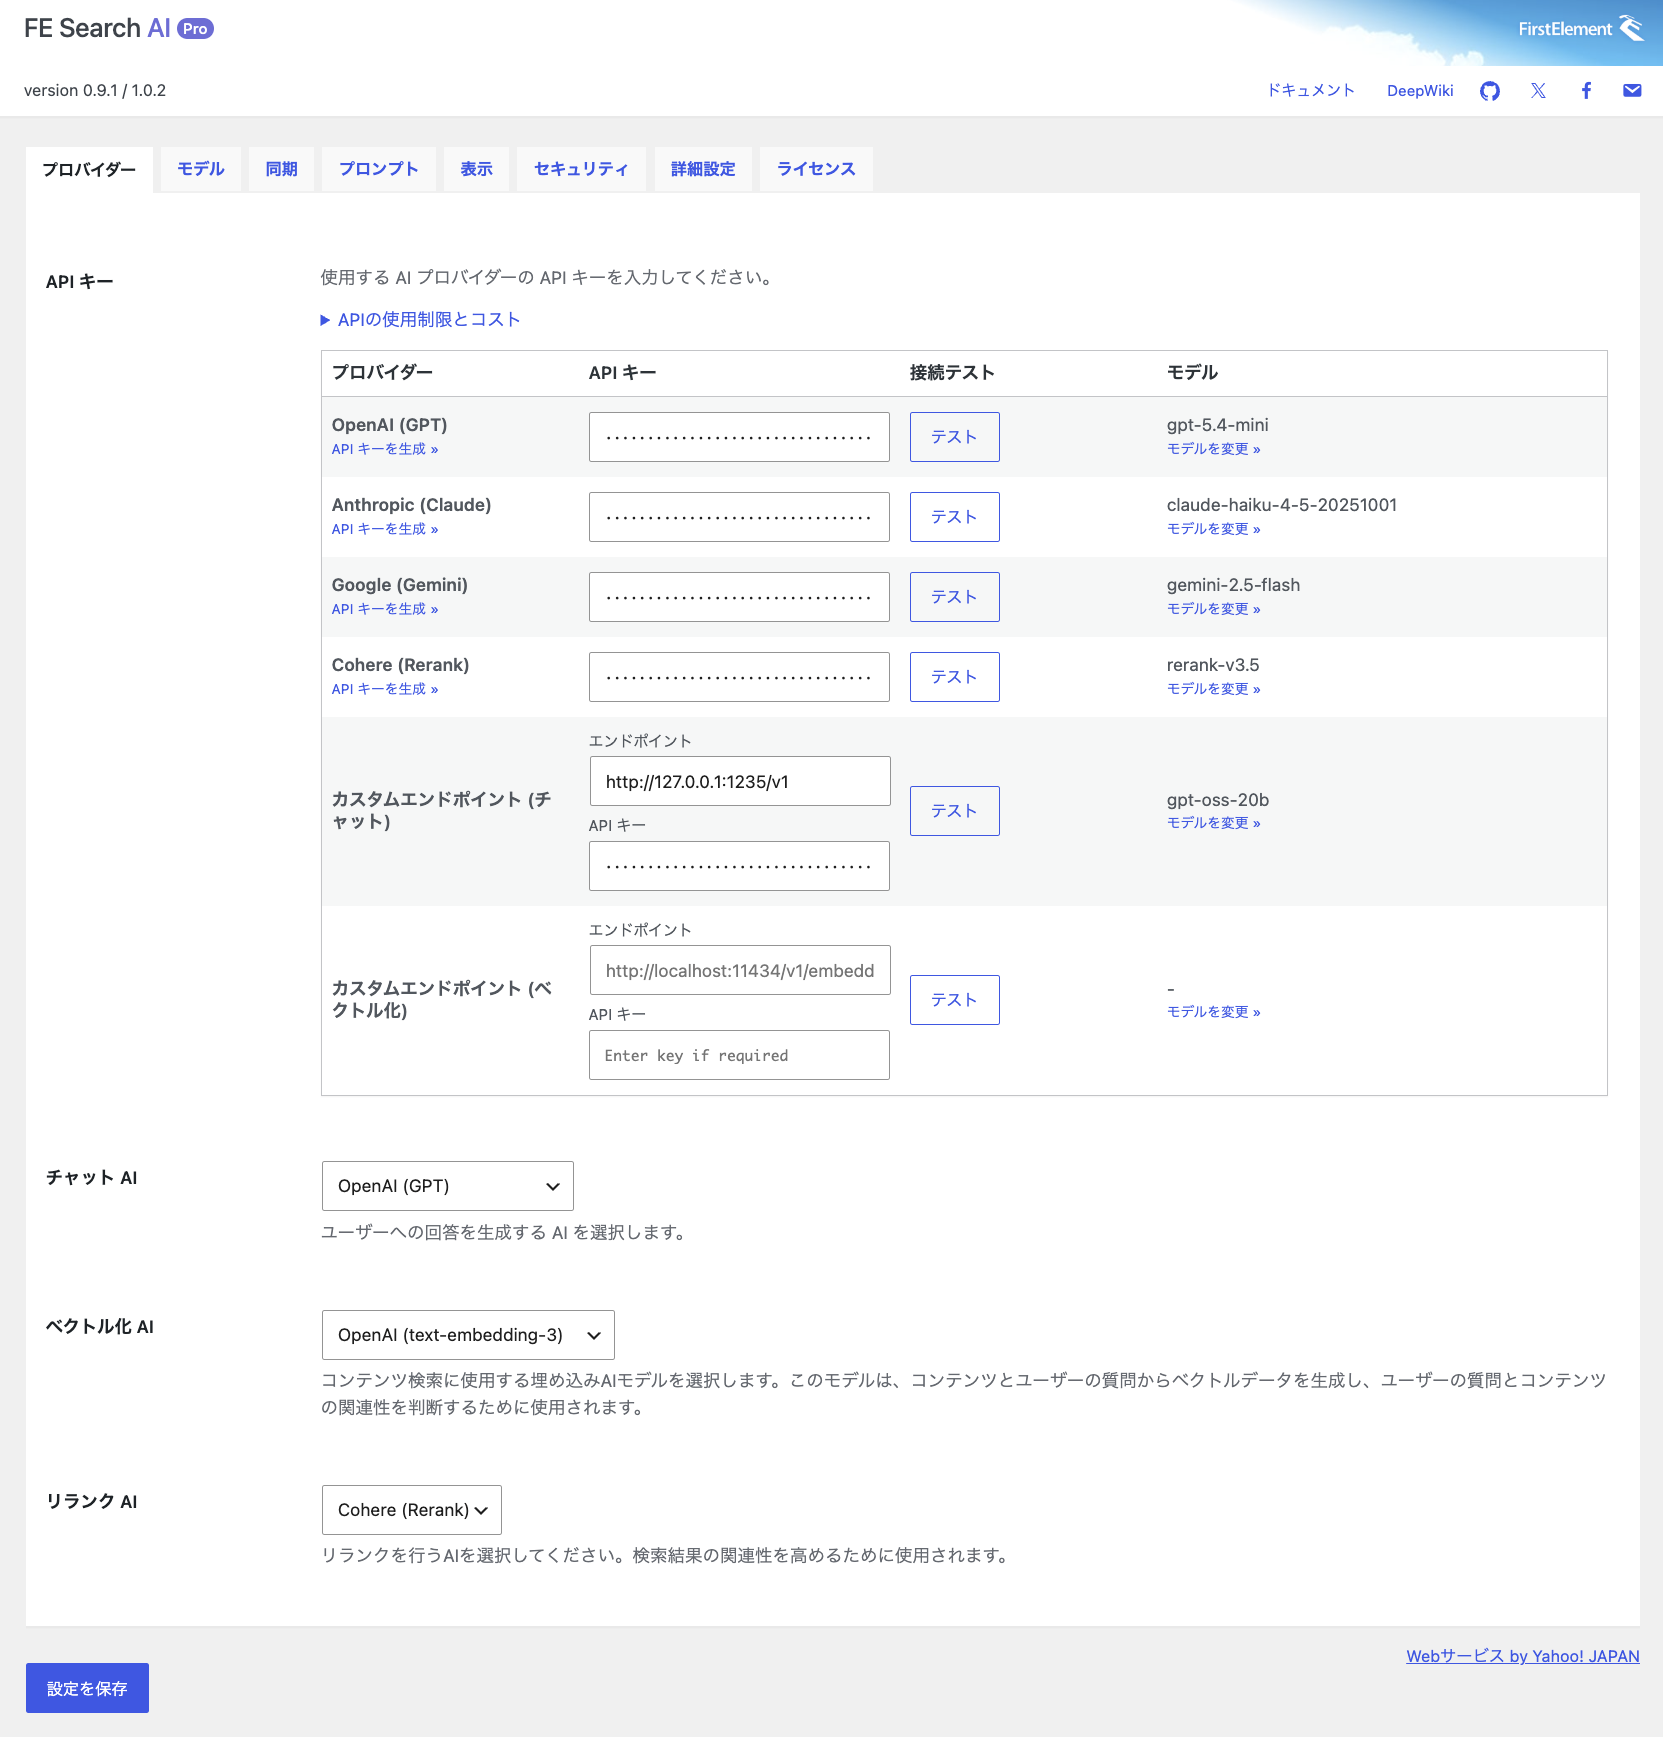Screen dimensions: 1663x1737
Task: Open OpenAI's API キーを生成 link
Action: 385,449
